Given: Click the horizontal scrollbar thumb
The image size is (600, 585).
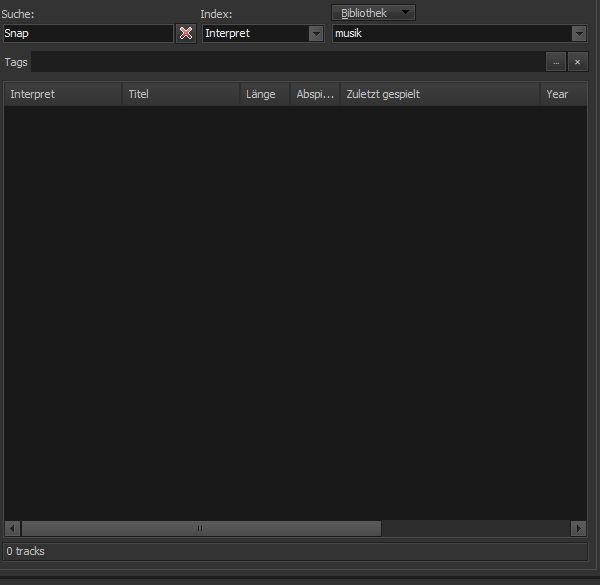Looking at the screenshot, I should pyautogui.click(x=201, y=528).
